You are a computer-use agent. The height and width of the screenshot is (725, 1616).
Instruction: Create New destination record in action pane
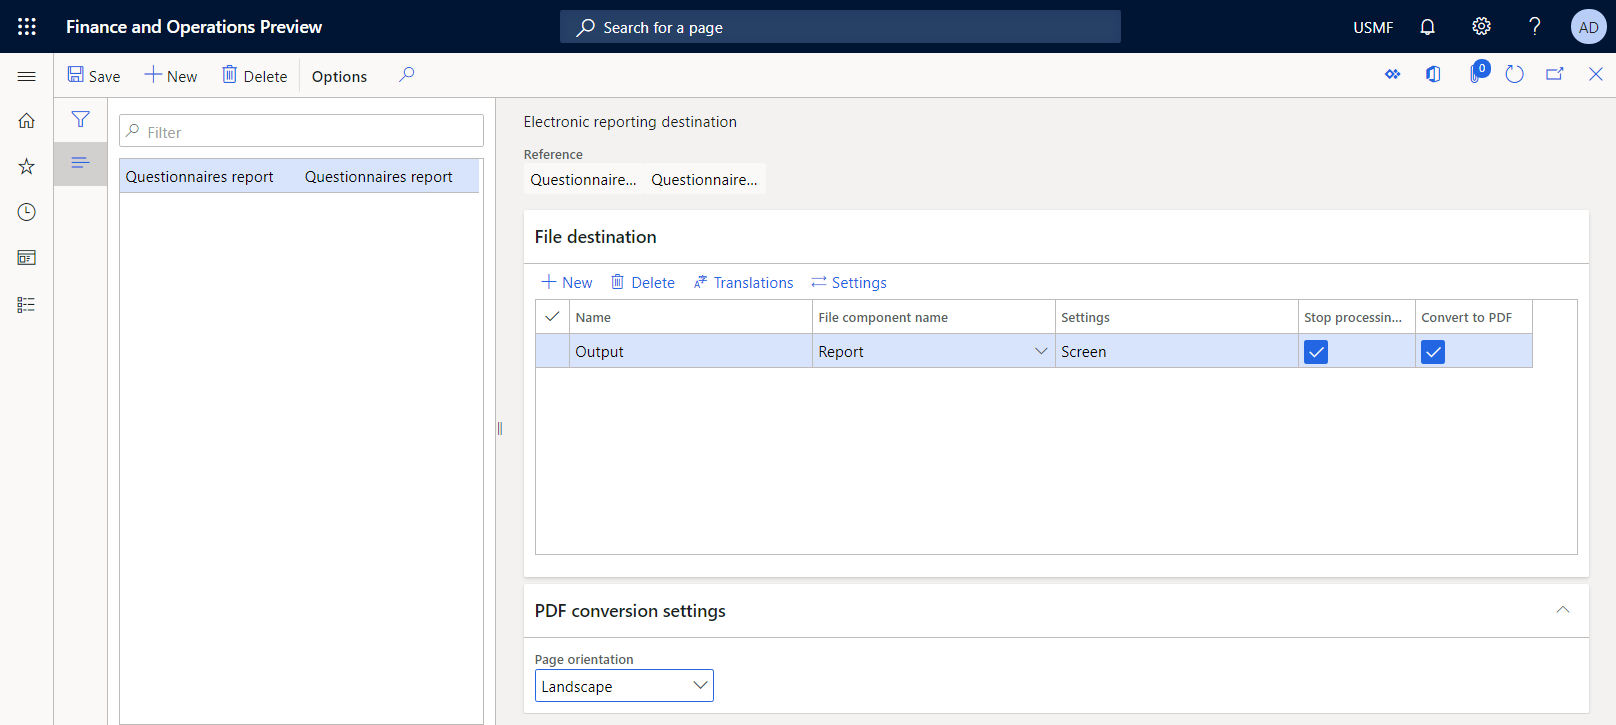(x=171, y=76)
